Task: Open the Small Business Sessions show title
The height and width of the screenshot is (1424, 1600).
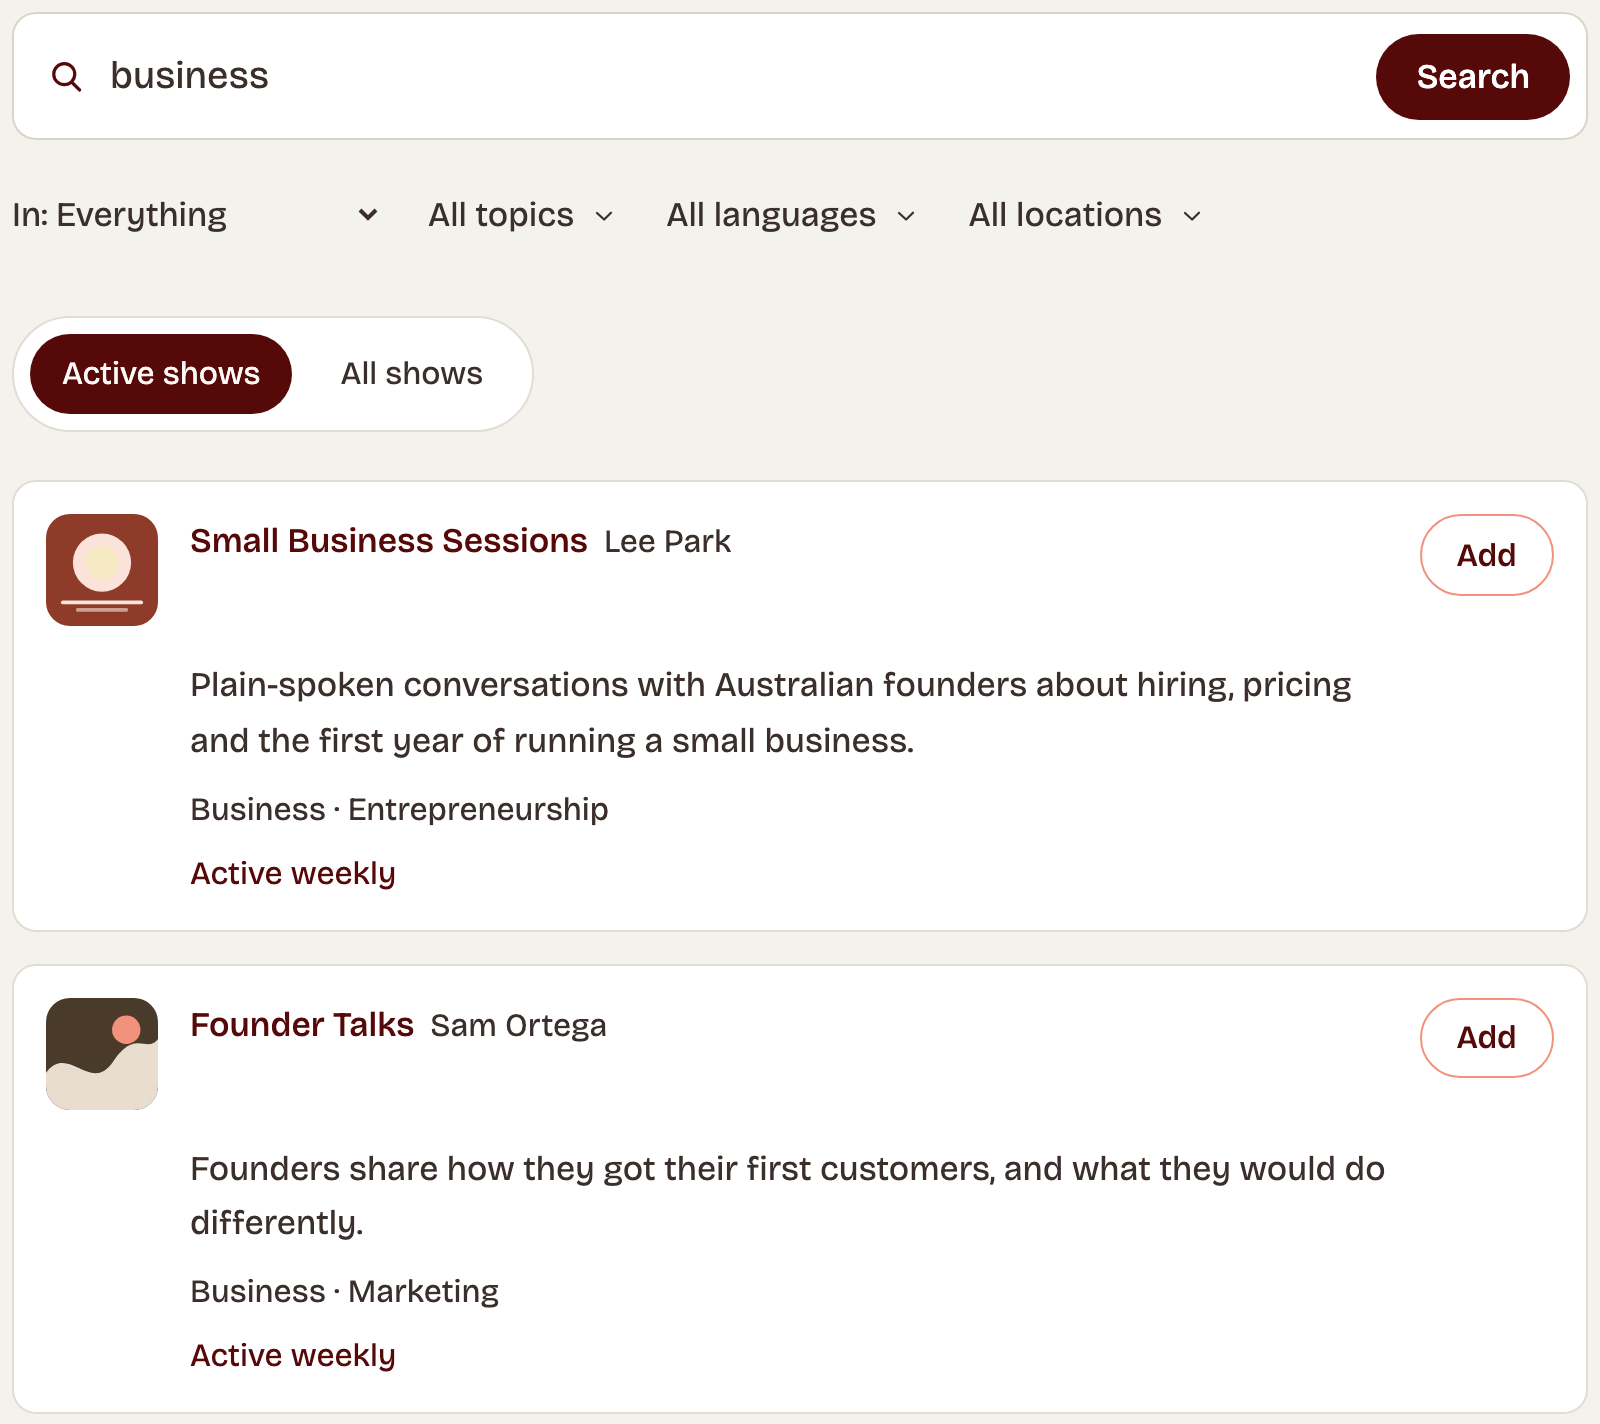Action: (388, 541)
